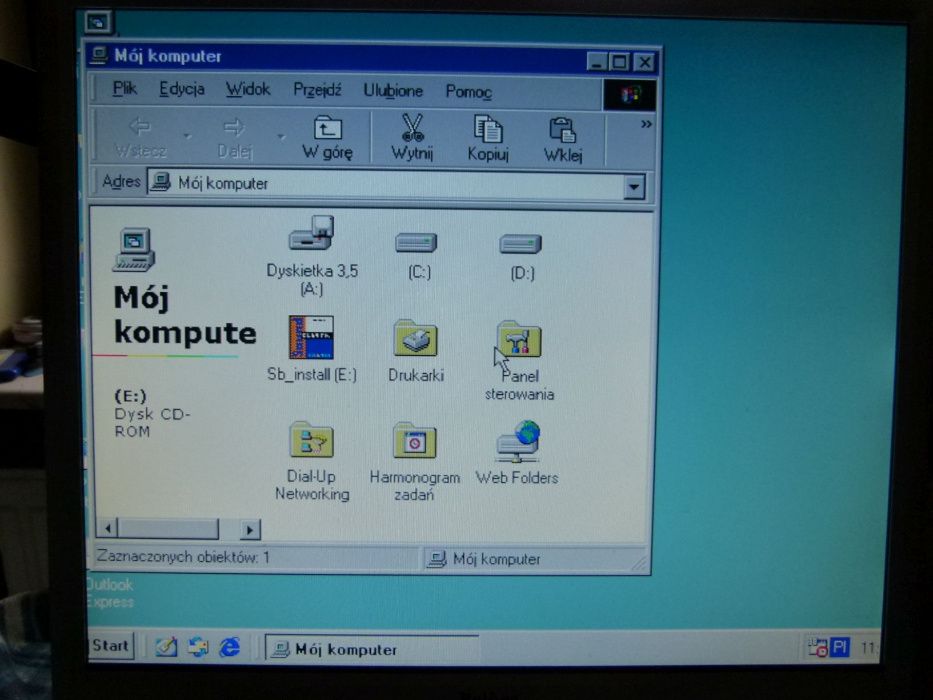The width and height of the screenshot is (933, 700).
Task: Click the Wstecz back arrow button
Action: [140, 137]
